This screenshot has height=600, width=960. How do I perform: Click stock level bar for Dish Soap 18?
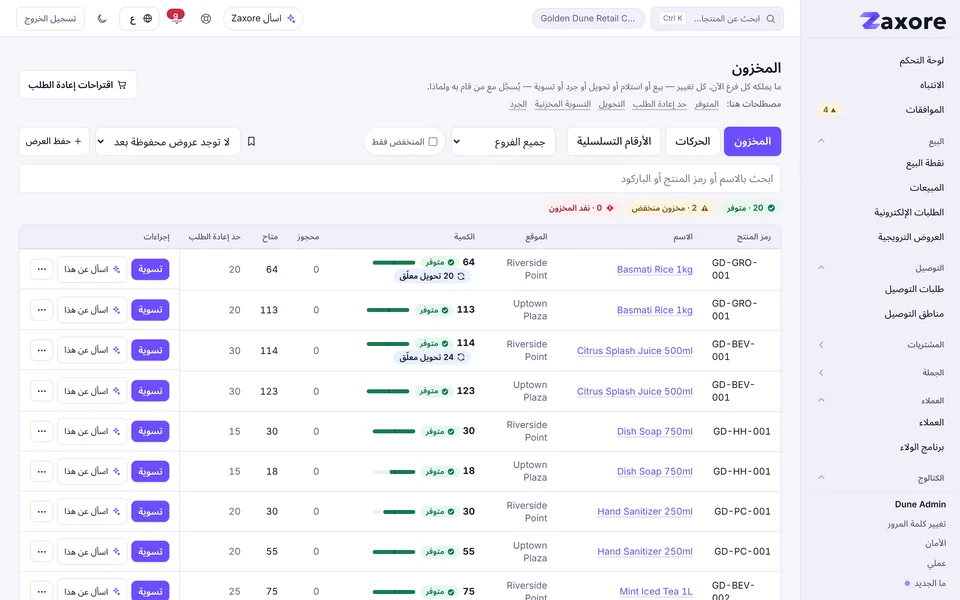pyautogui.click(x=394, y=471)
